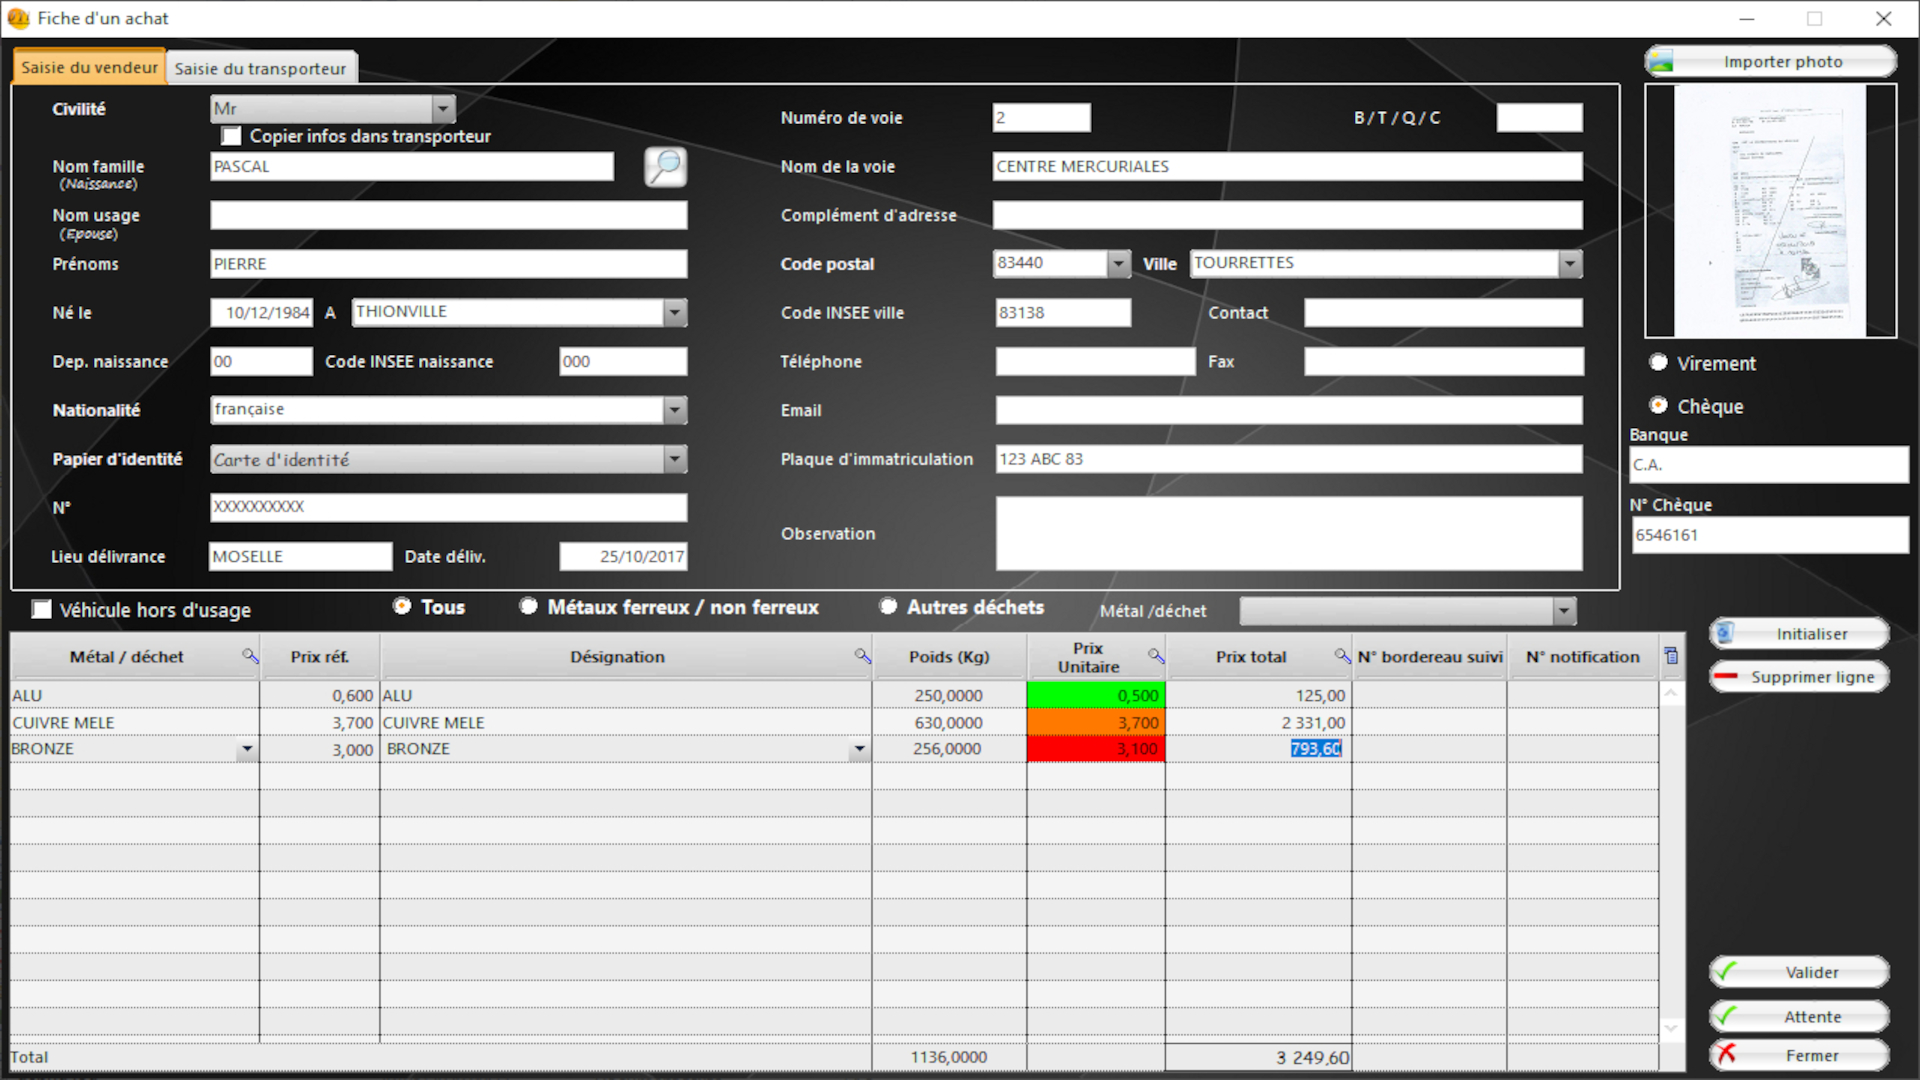
Task: Click the search icon in Prix total header
Action: click(1342, 656)
